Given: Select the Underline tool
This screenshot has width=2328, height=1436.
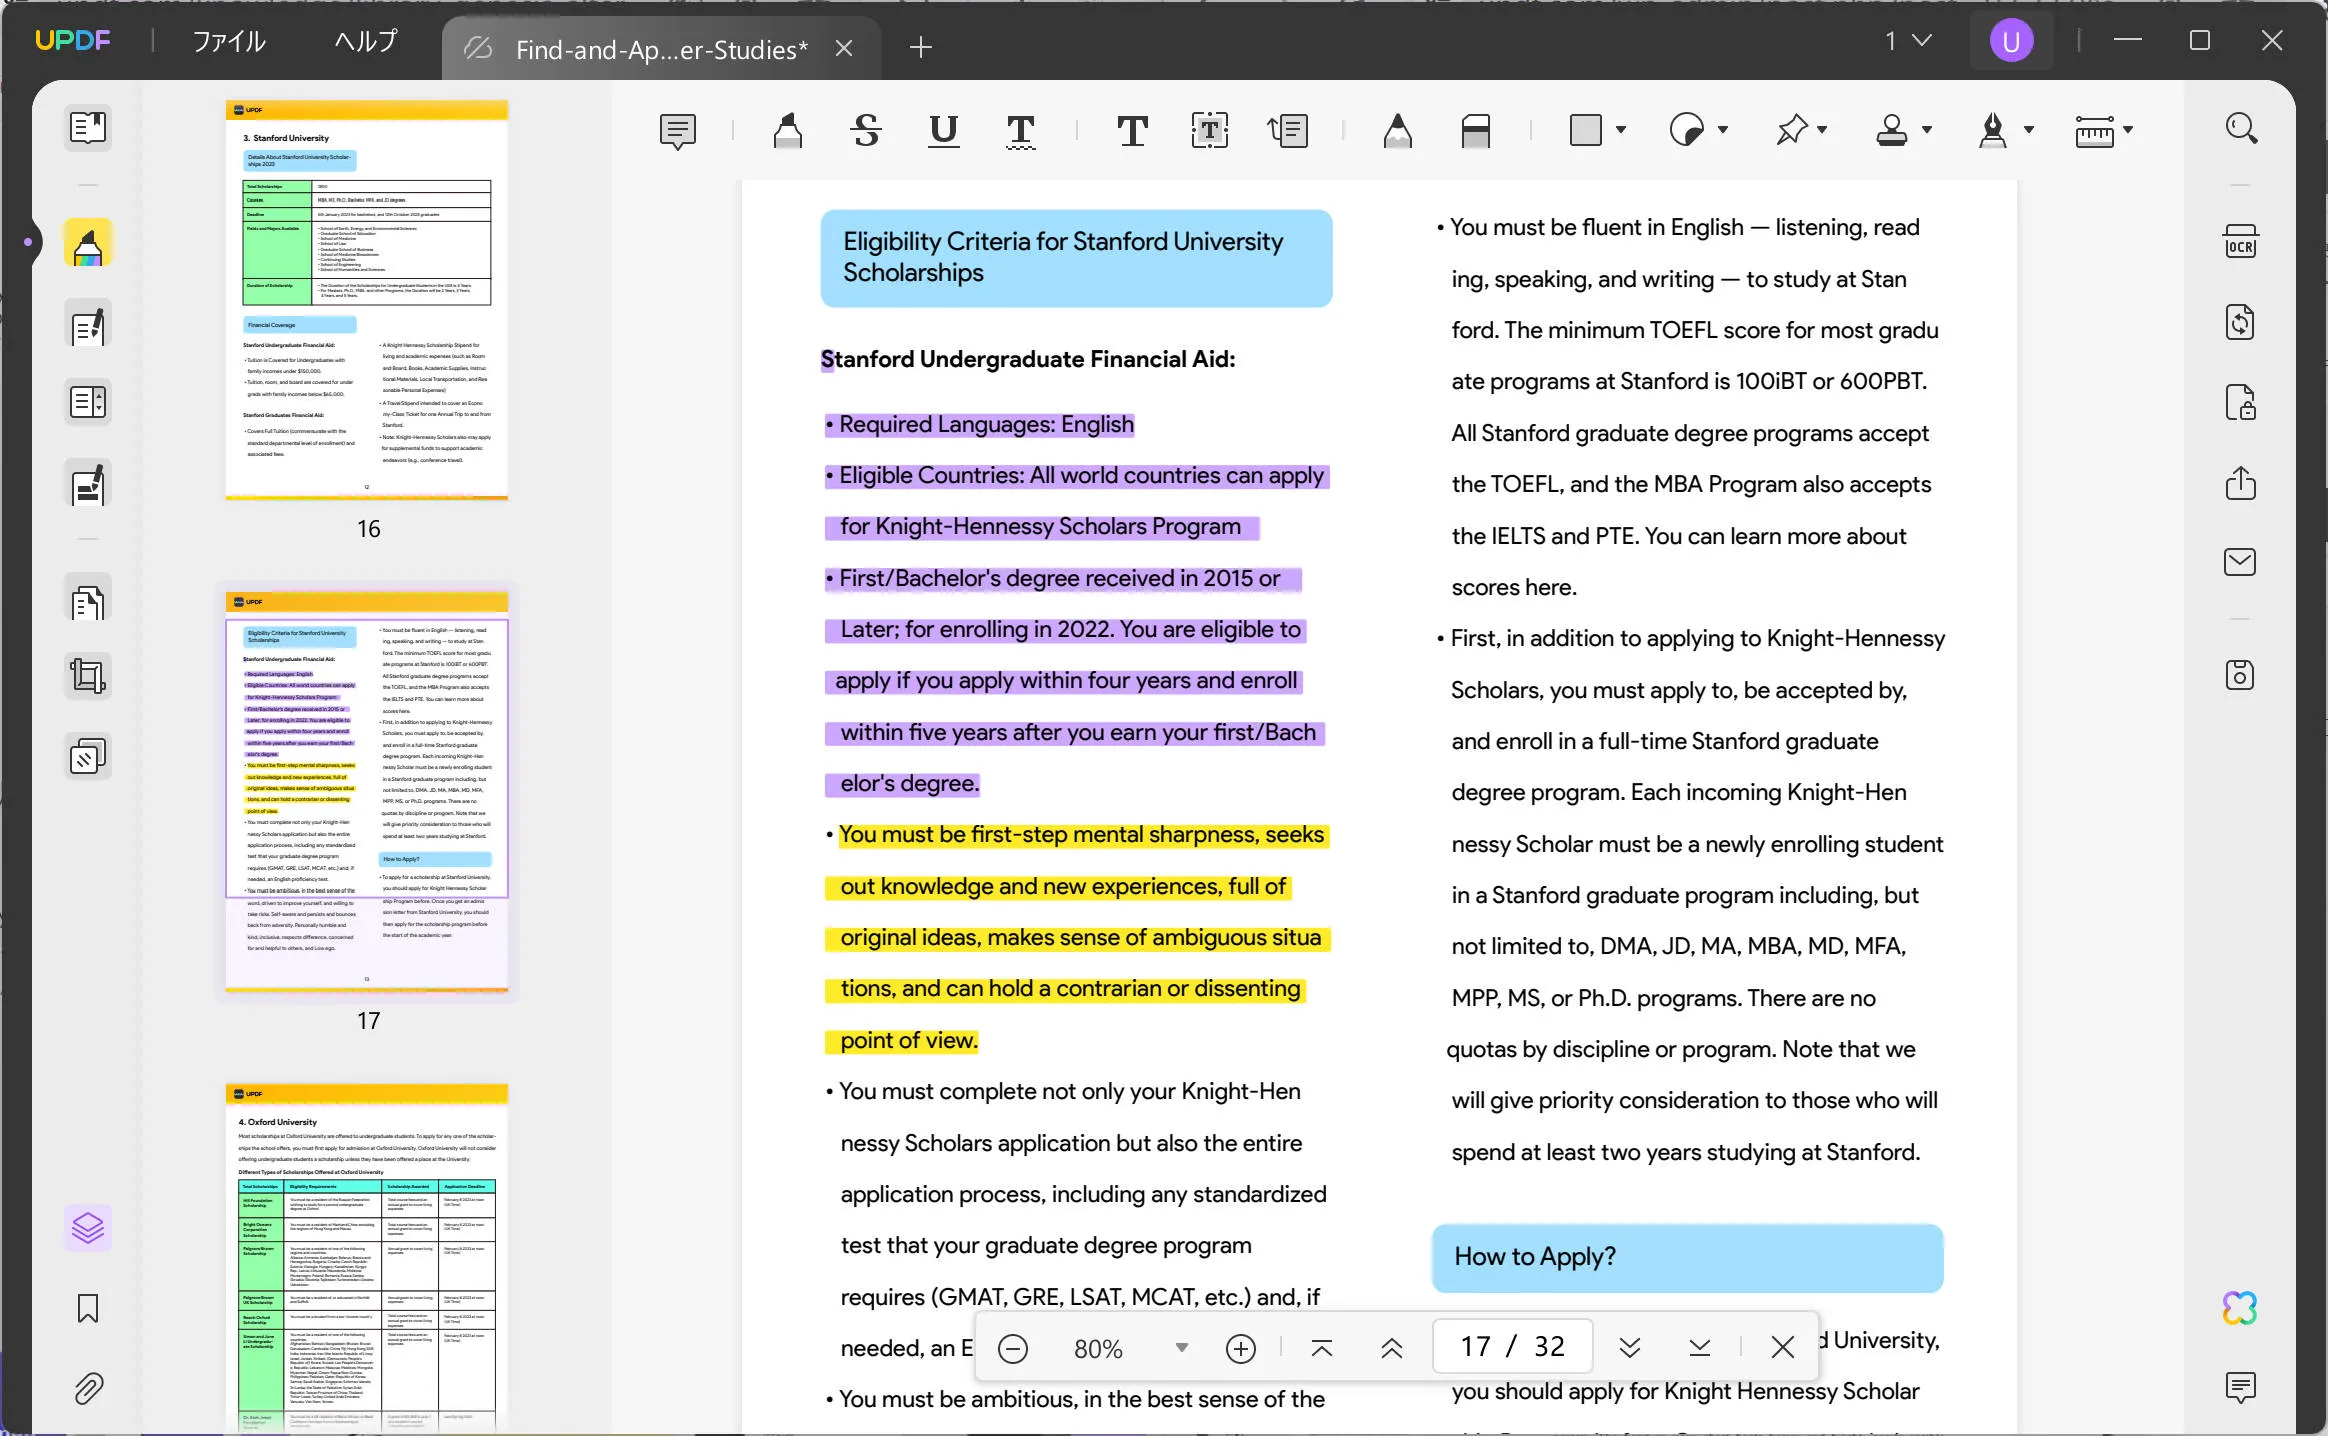Looking at the screenshot, I should [x=943, y=131].
